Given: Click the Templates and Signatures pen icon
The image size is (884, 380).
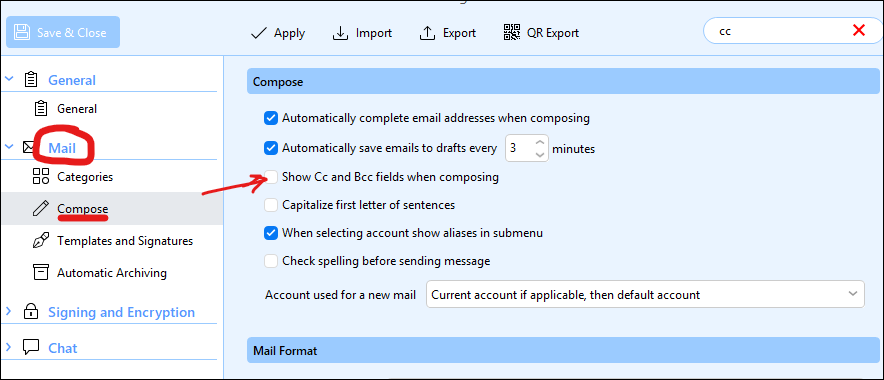Looking at the screenshot, I should tap(41, 241).
